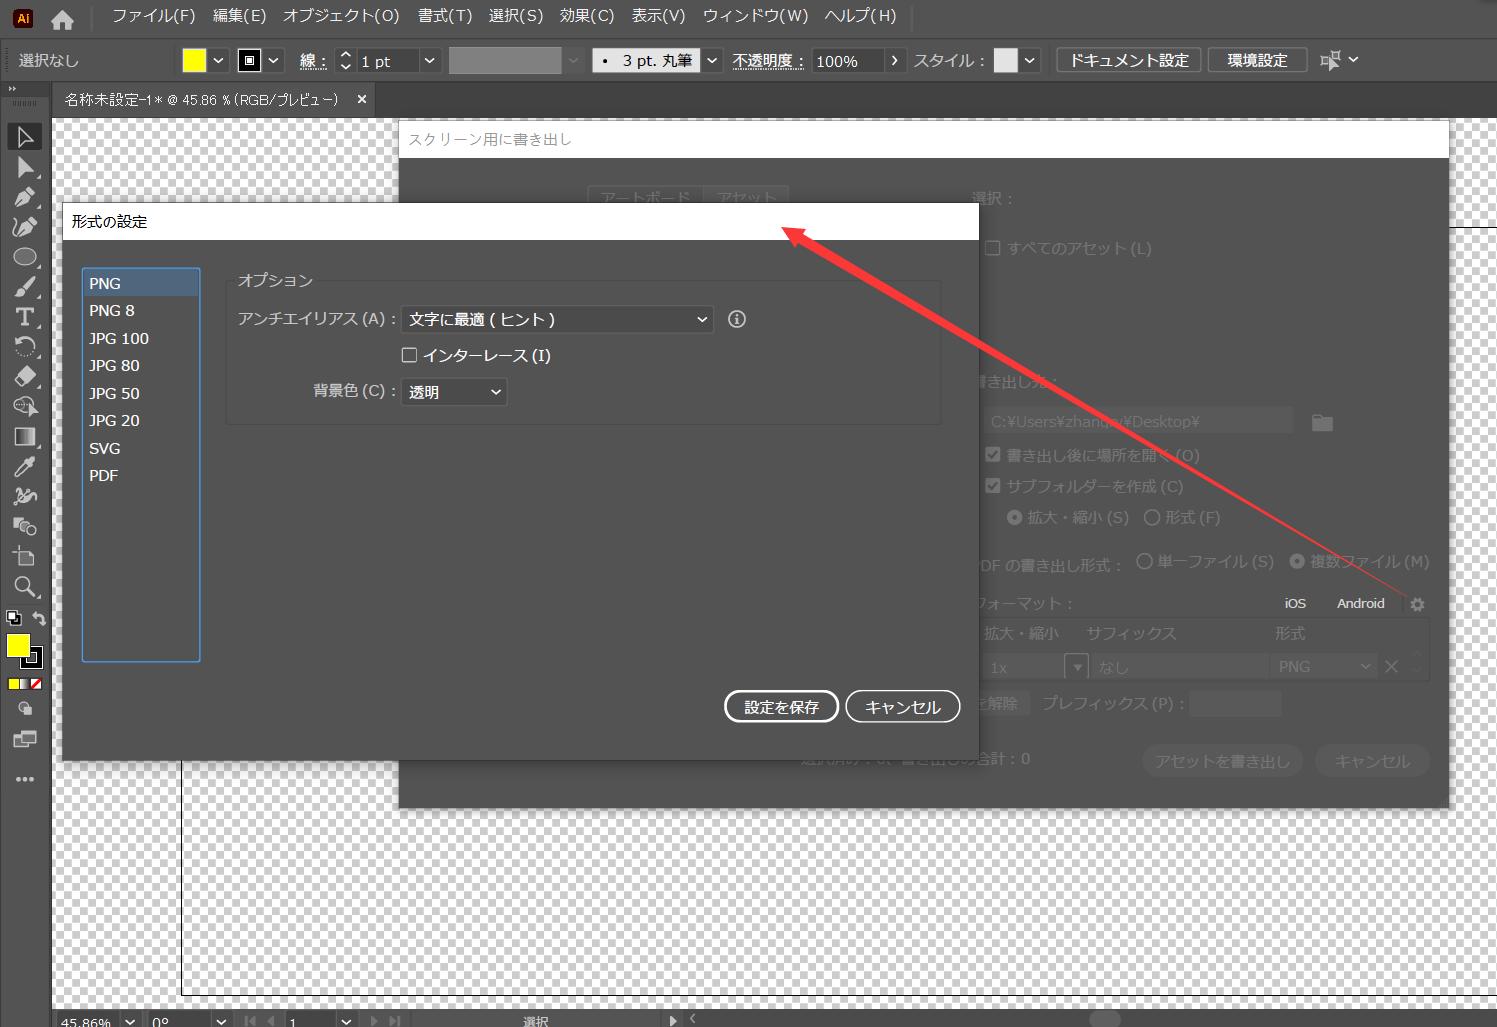
Task: Activate the Zoom tool
Action: [x=25, y=587]
